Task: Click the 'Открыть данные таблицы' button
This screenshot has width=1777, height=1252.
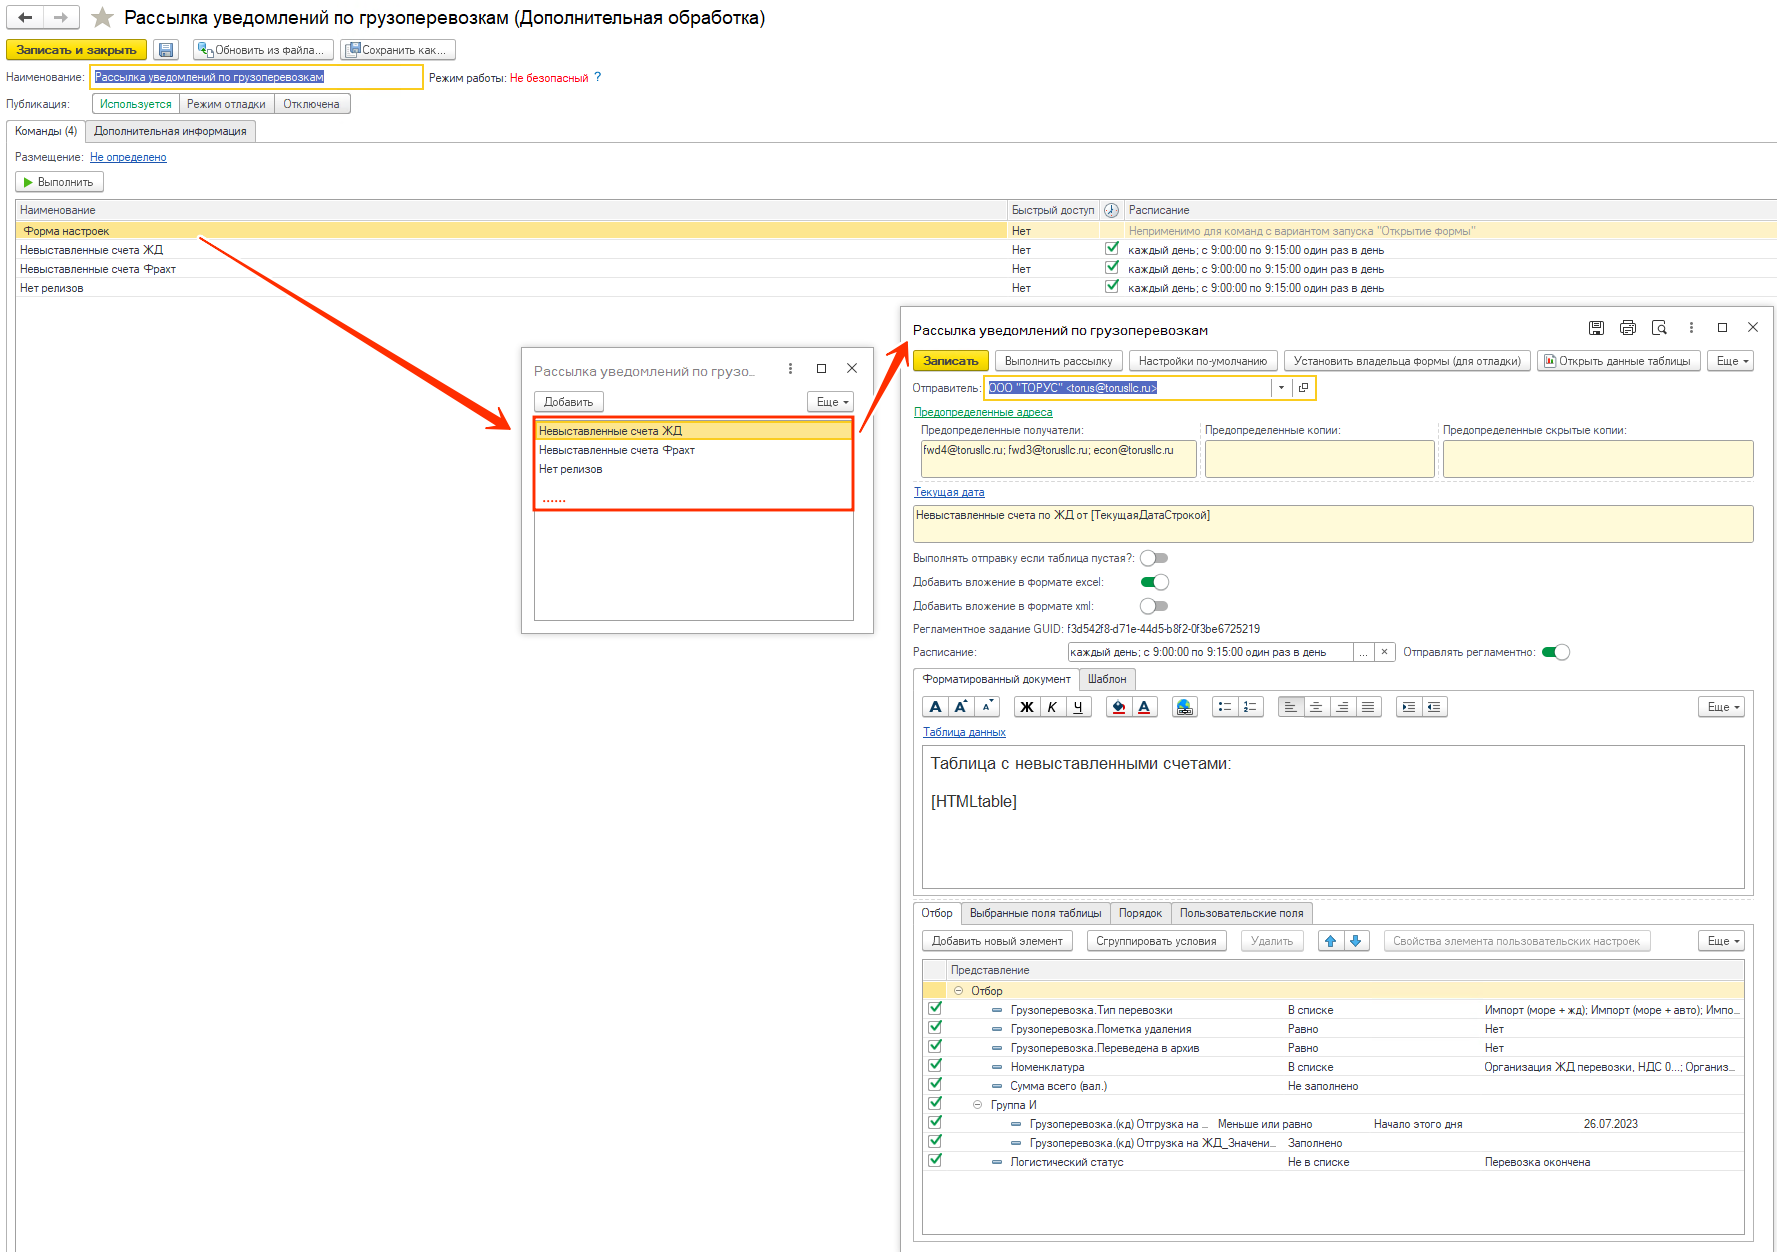Action: (1617, 361)
